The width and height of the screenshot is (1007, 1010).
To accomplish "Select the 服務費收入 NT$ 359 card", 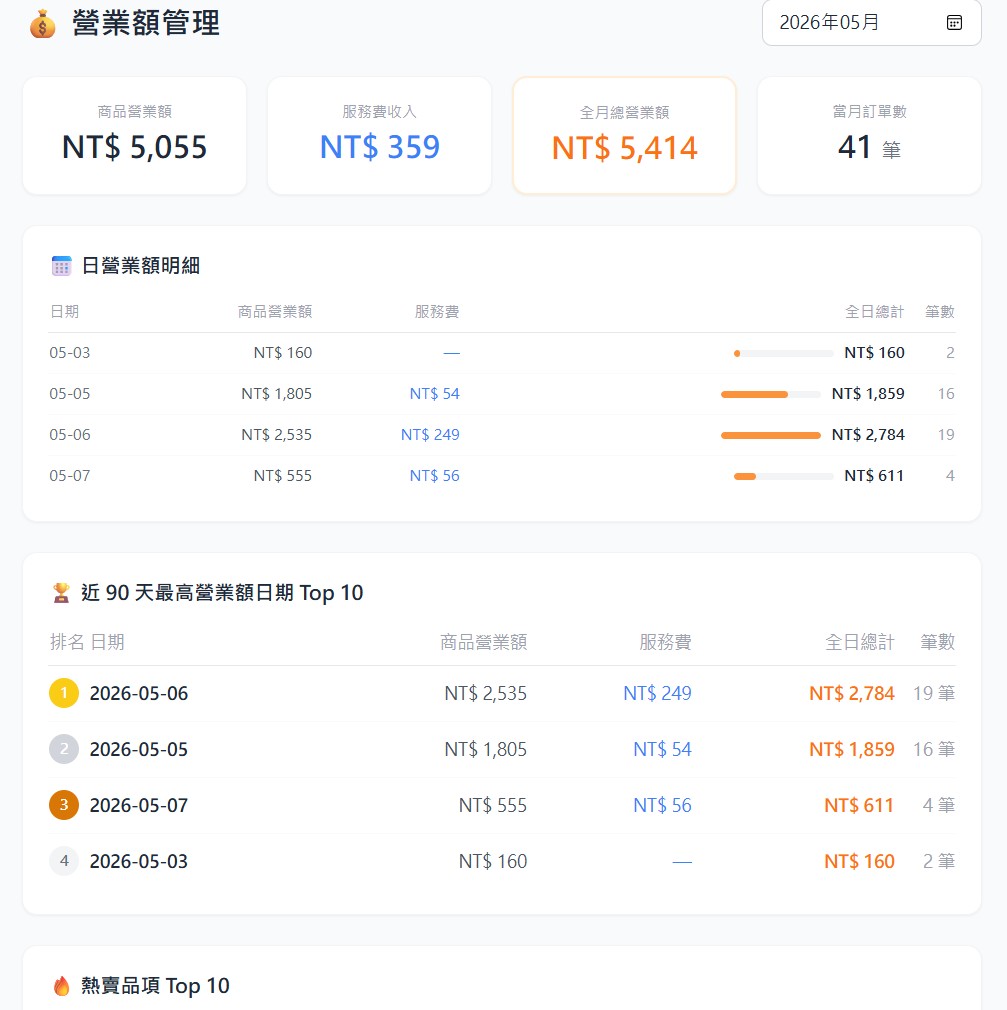I will click(x=379, y=136).
